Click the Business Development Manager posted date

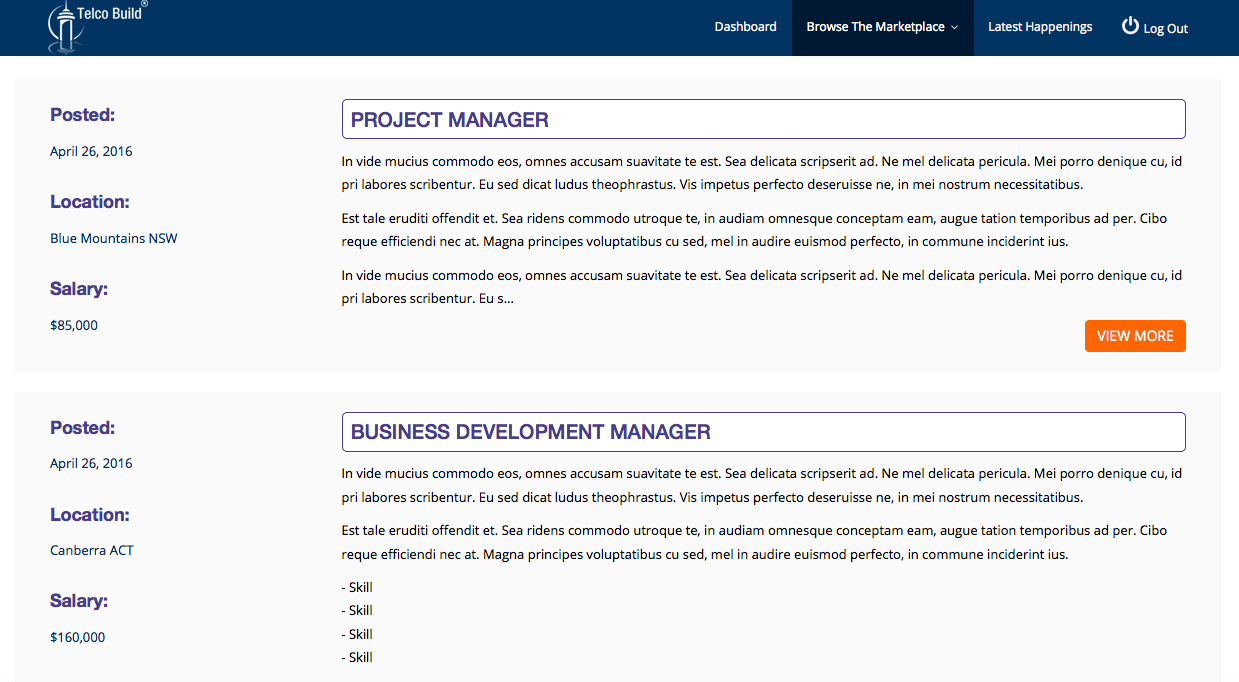(91, 463)
